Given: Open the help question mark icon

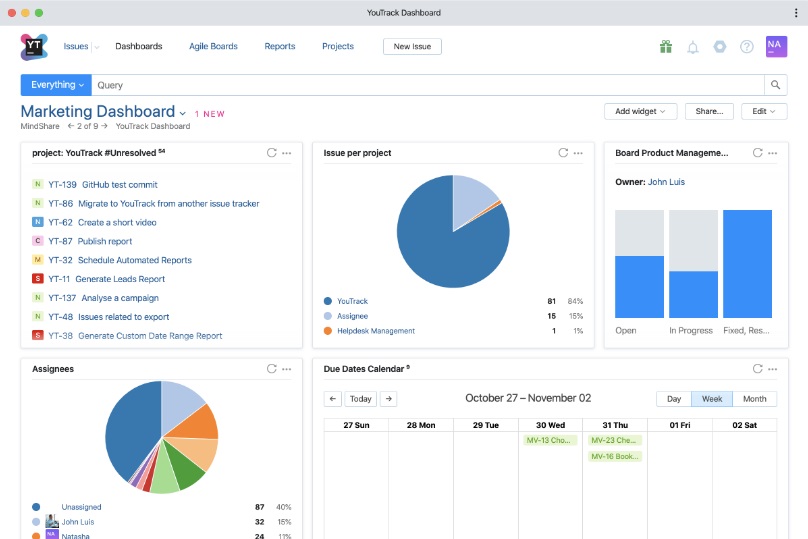Looking at the screenshot, I should point(747,47).
